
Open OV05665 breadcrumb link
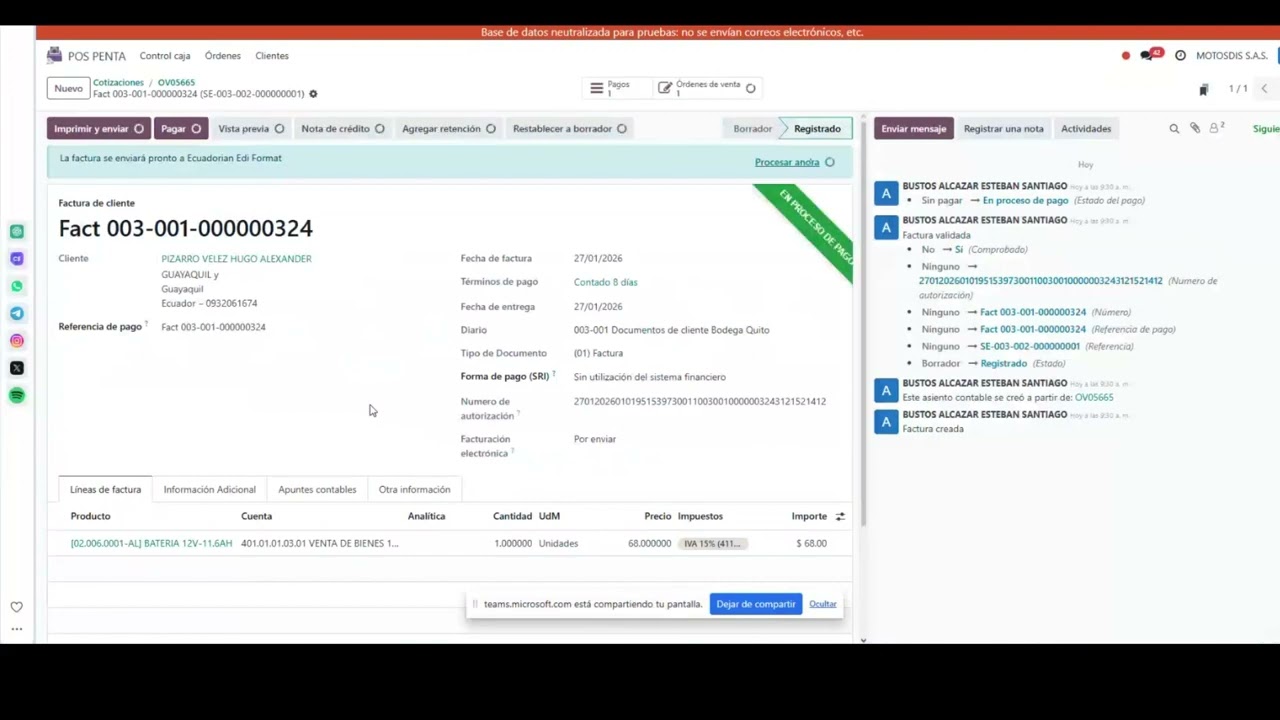click(176, 82)
